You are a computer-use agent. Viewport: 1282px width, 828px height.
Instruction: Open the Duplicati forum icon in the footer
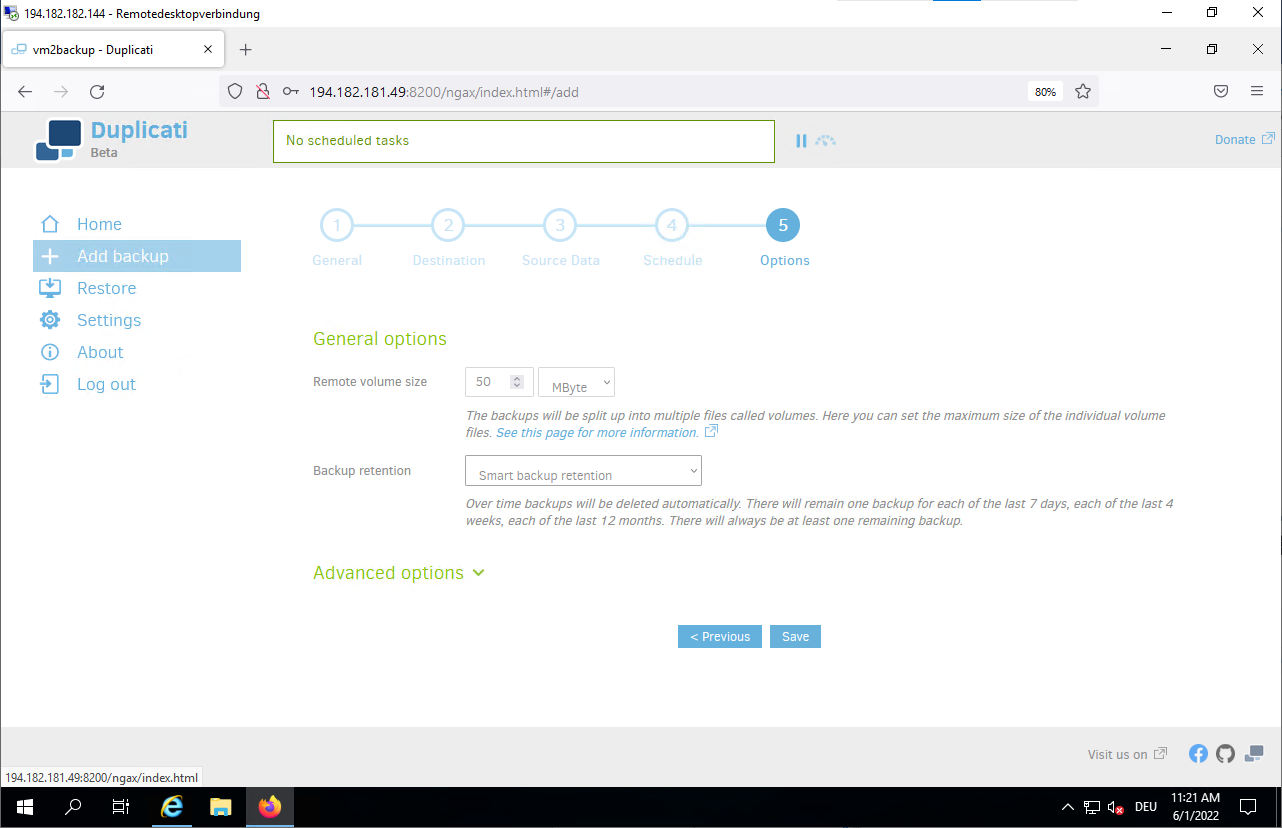1254,754
